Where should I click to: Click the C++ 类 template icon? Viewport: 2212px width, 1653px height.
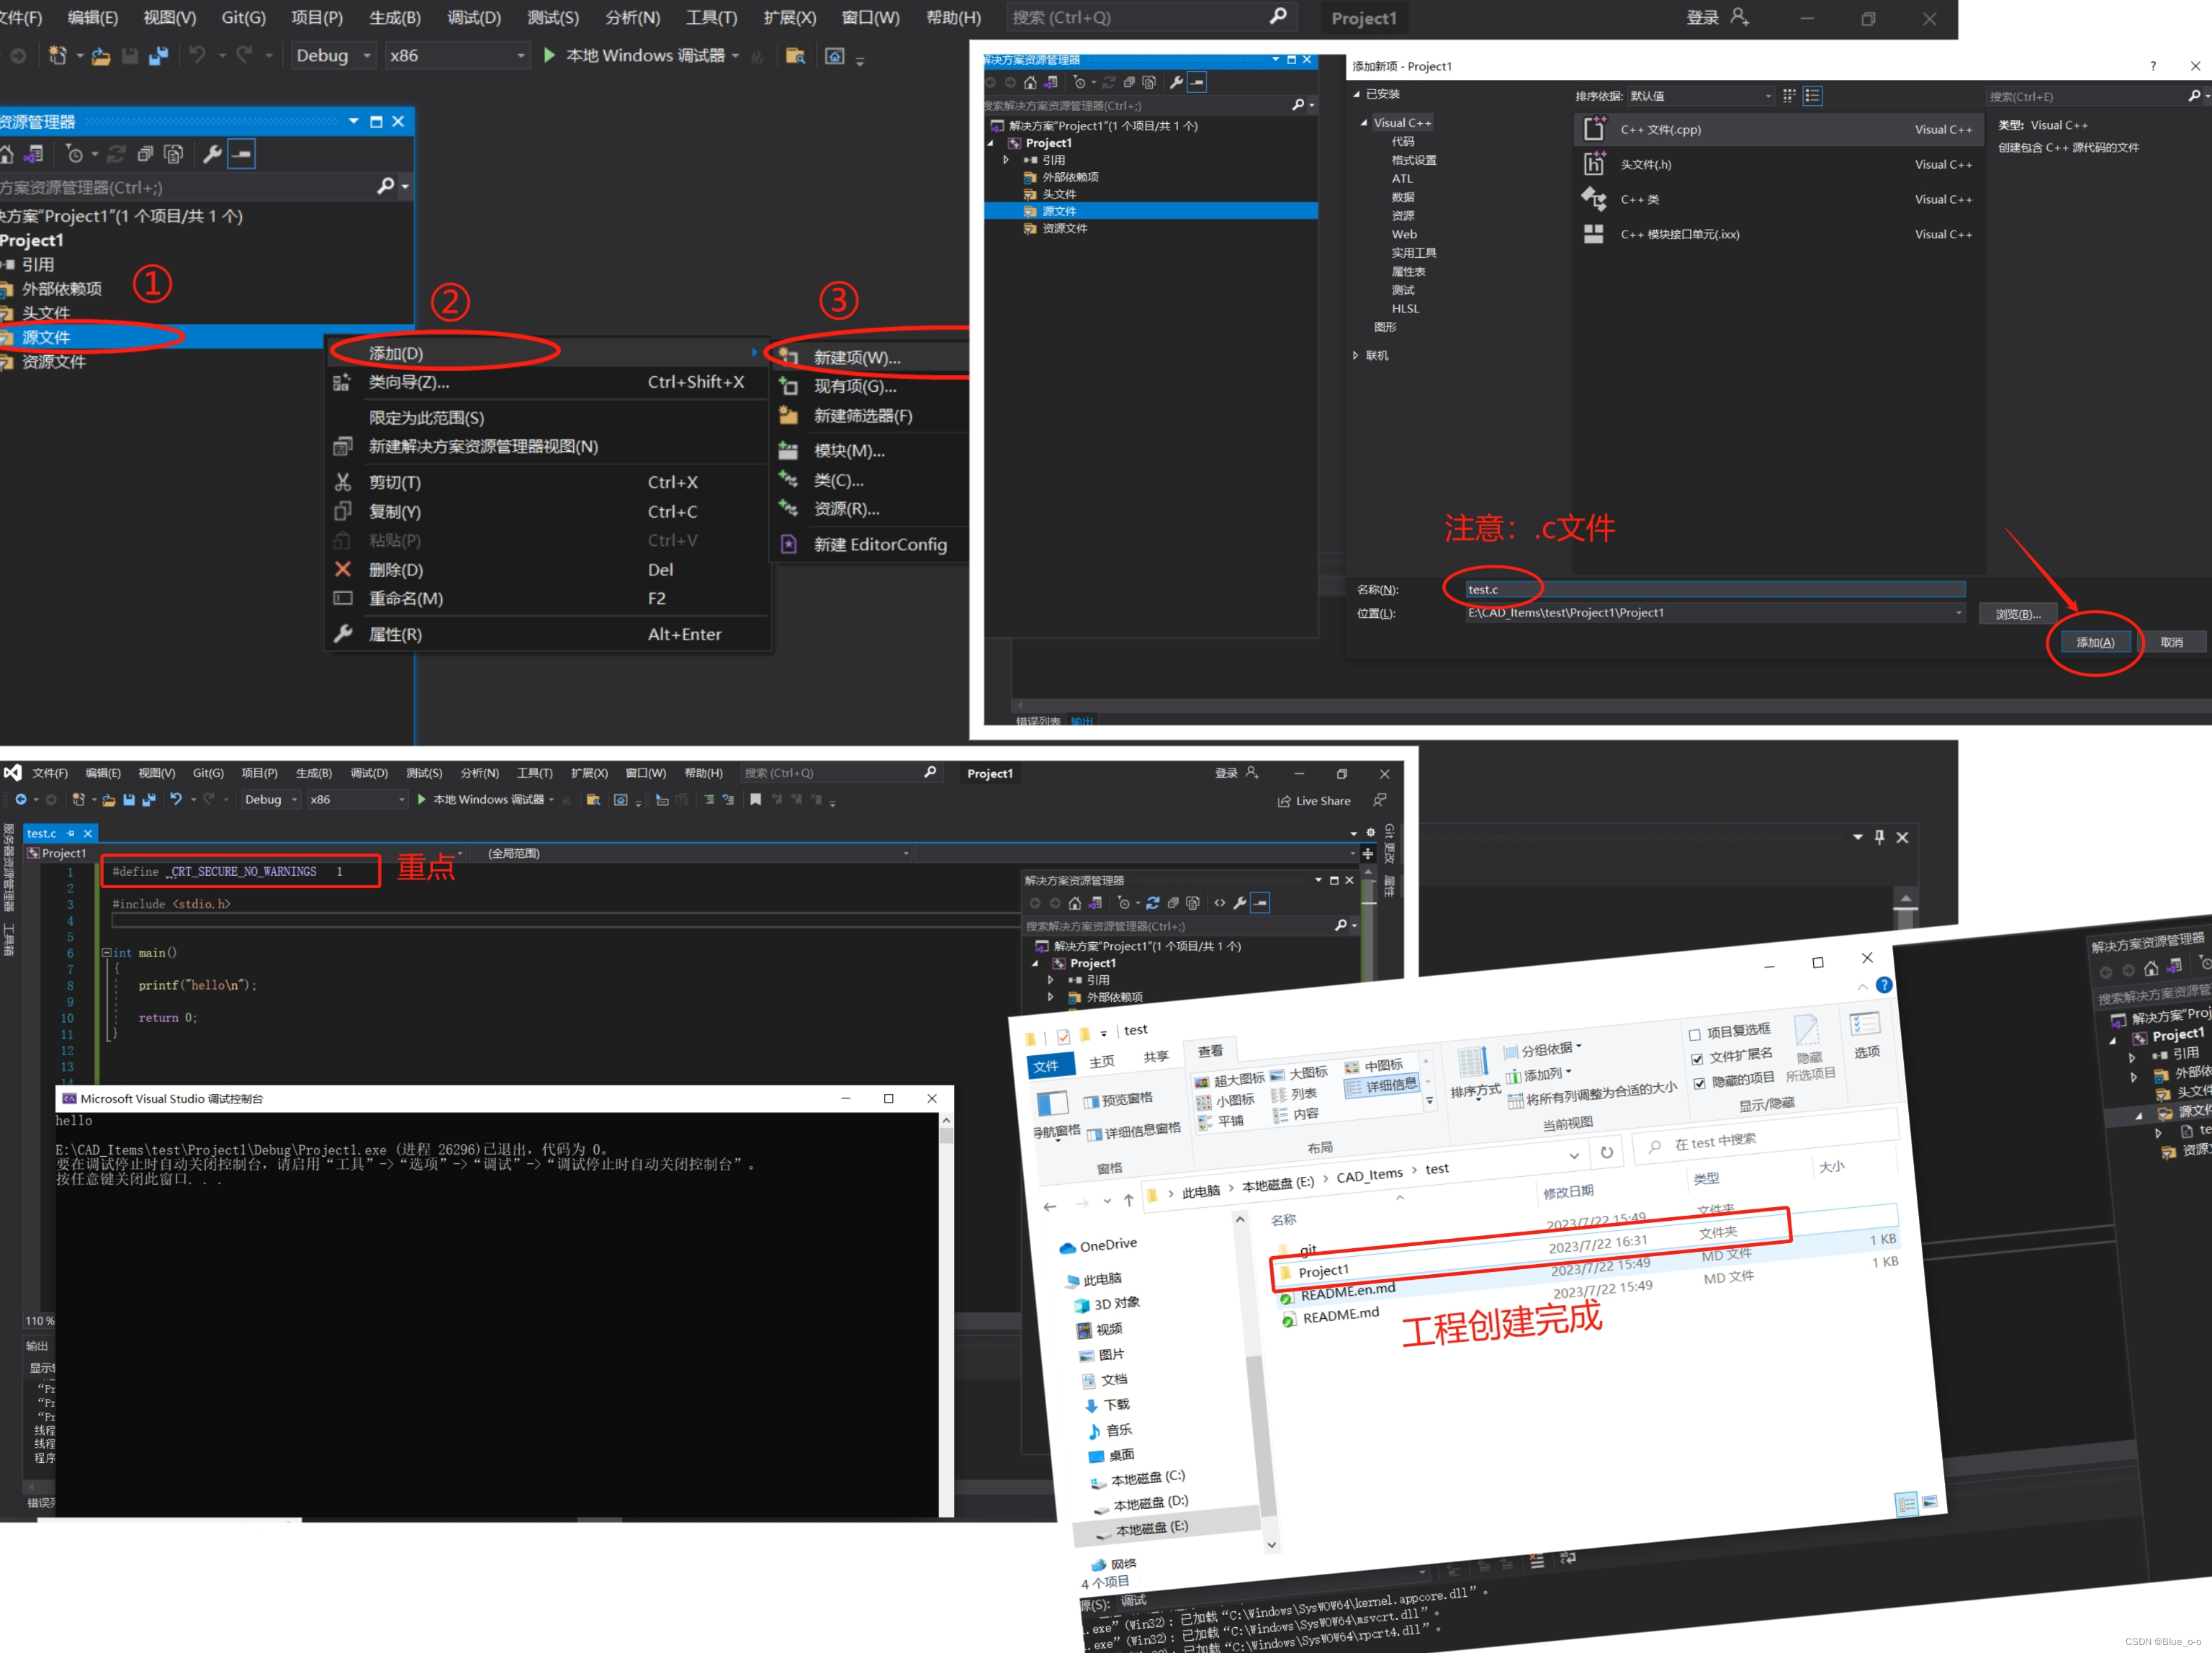[1594, 199]
